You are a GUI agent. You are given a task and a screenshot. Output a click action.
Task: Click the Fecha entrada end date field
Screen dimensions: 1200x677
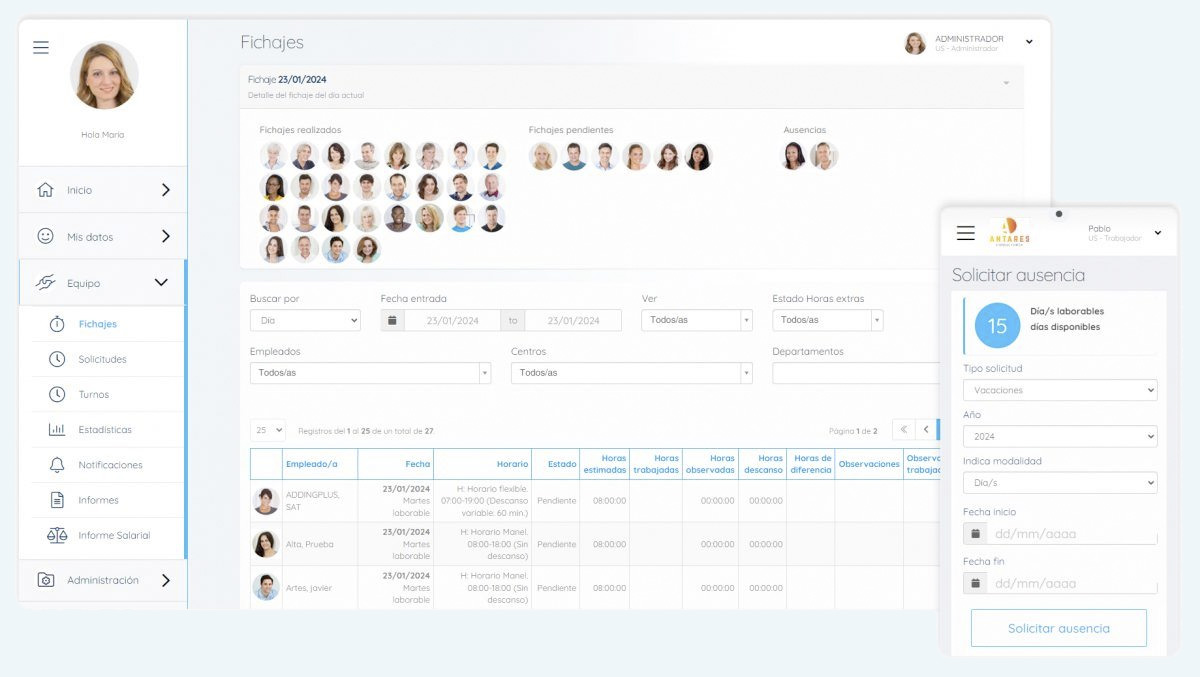(573, 320)
